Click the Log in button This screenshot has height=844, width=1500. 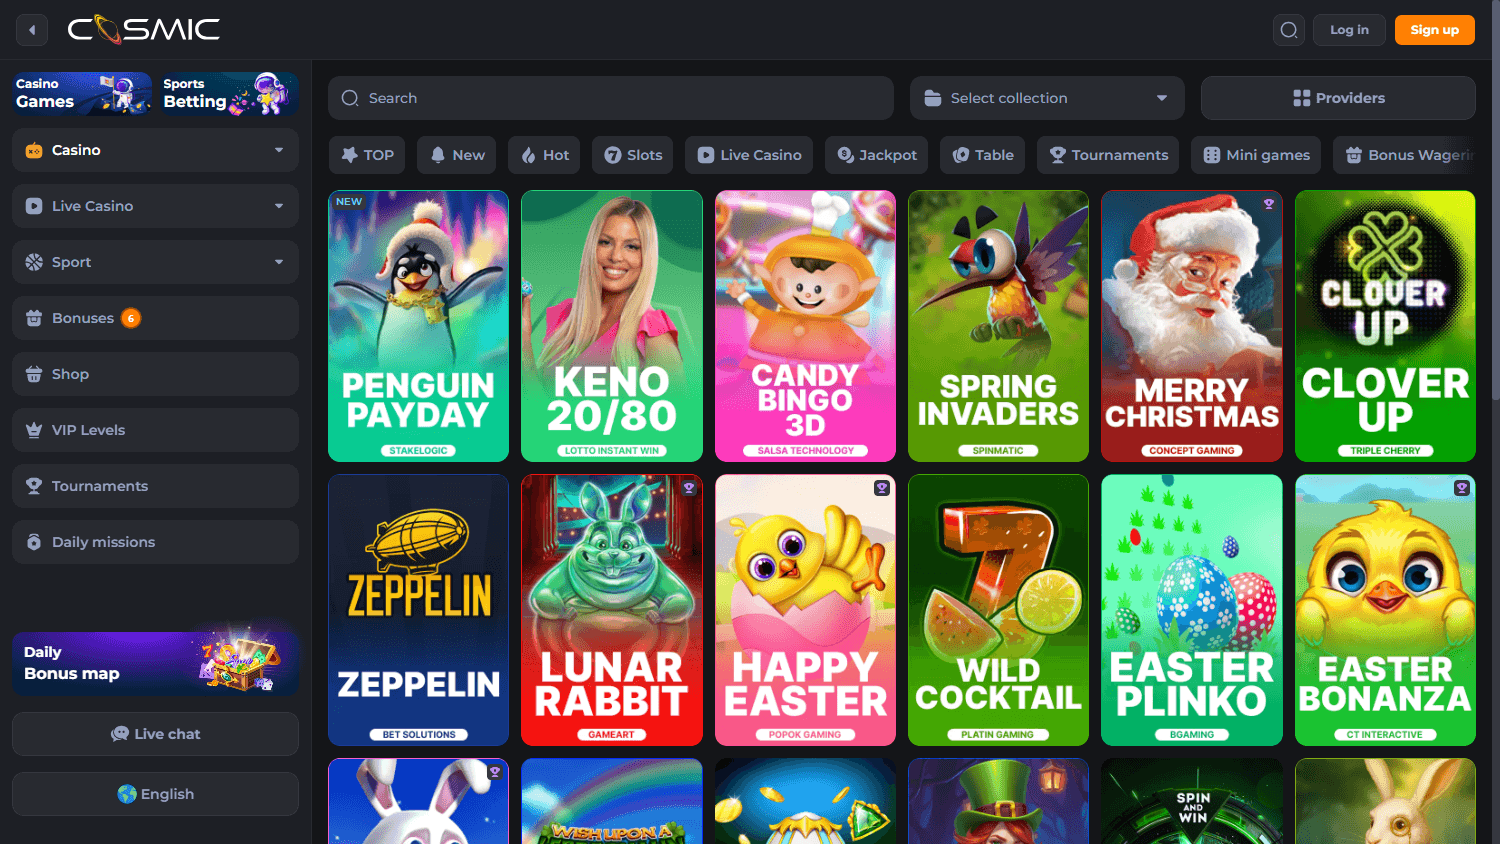pyautogui.click(x=1348, y=29)
